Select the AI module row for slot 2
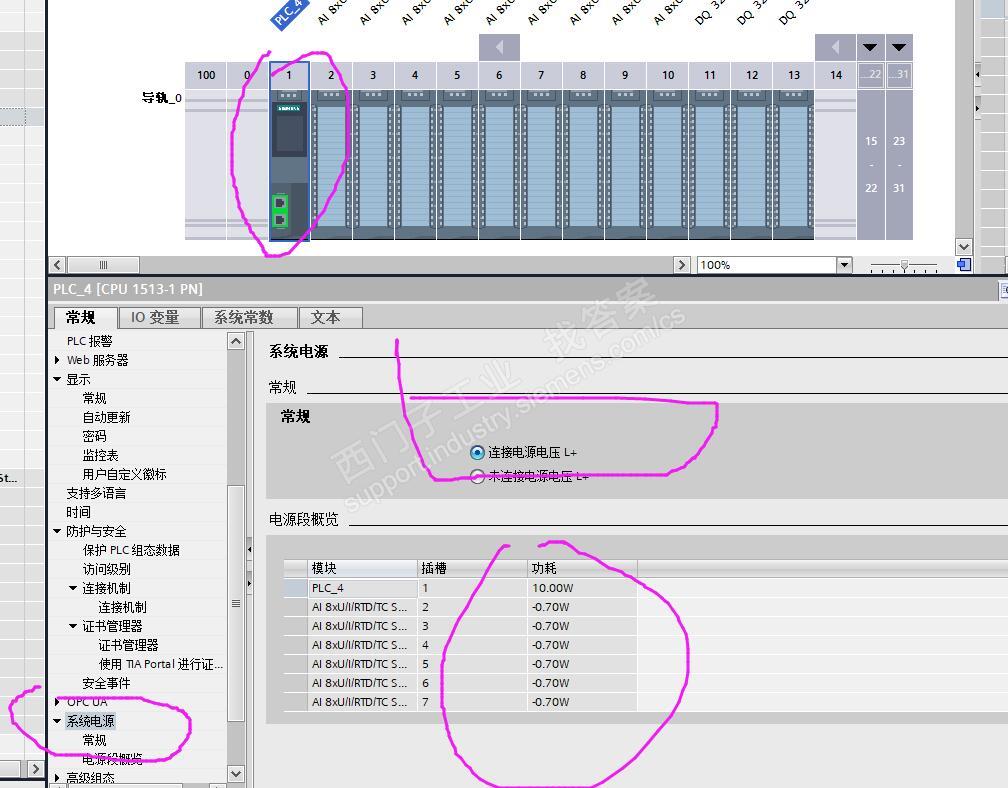Screen dimensions: 1008x788 [x=460, y=607]
